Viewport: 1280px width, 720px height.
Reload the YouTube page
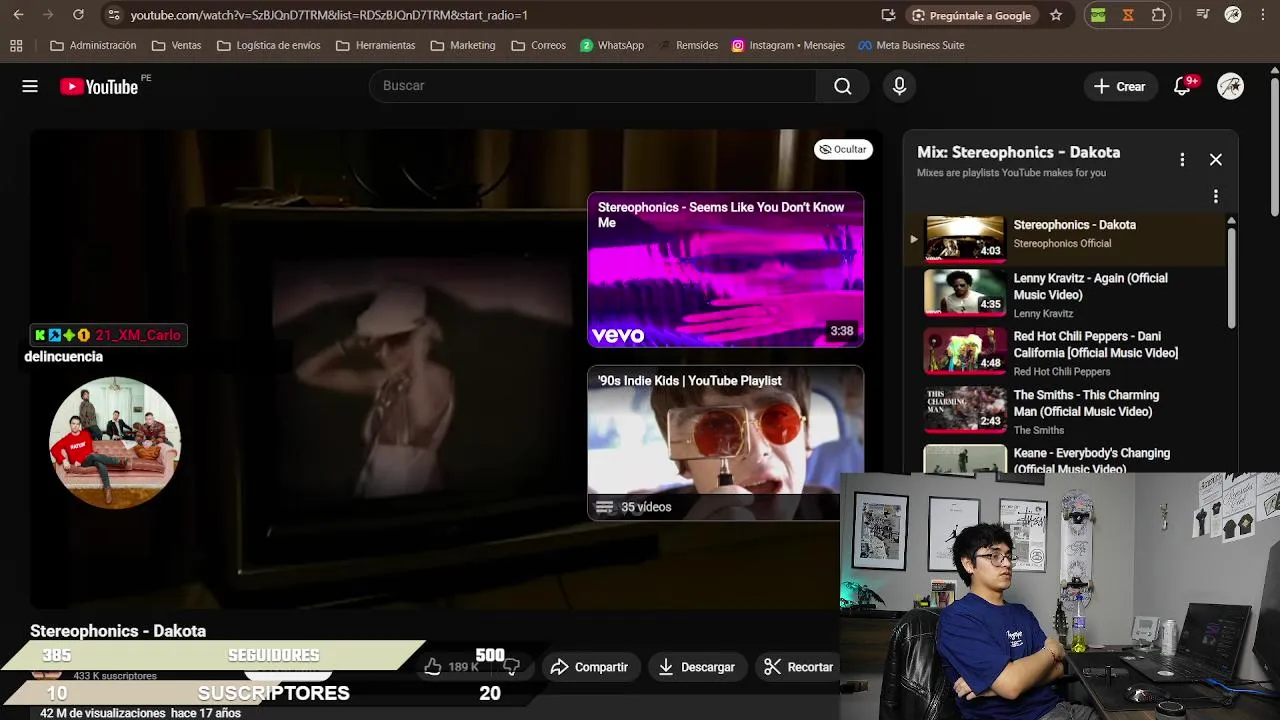click(x=78, y=15)
